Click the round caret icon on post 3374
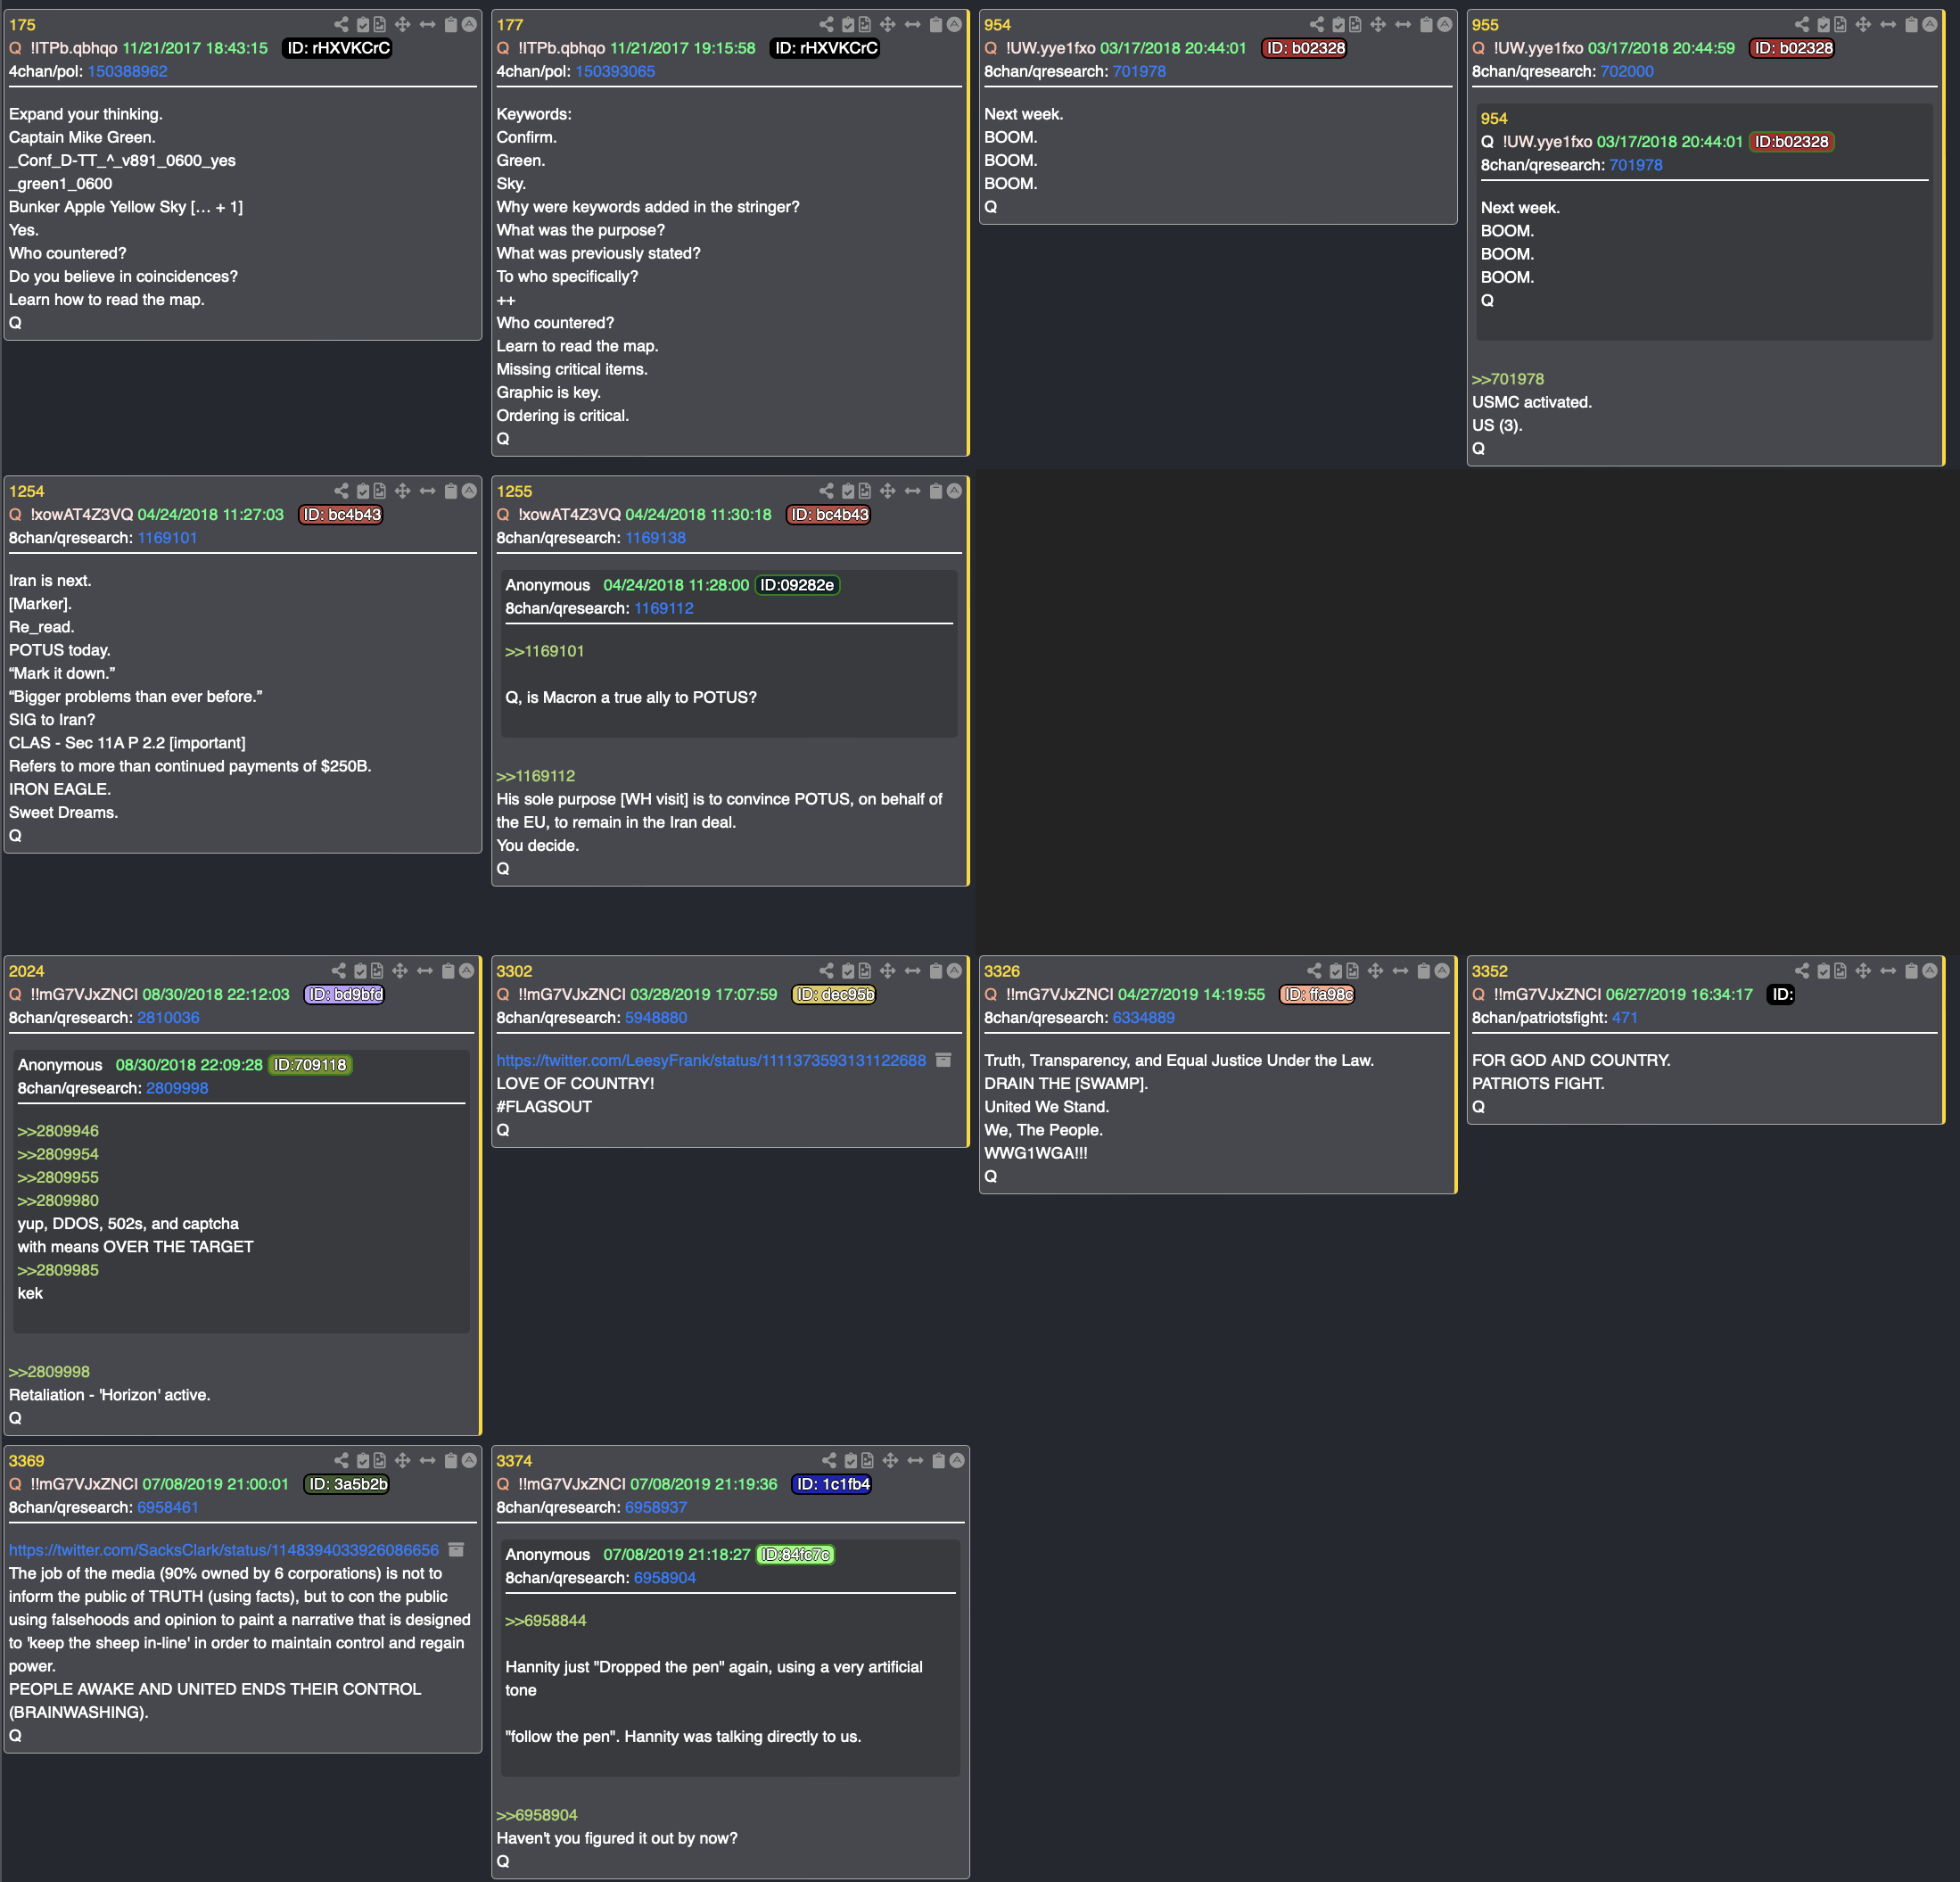The height and width of the screenshot is (1882, 1960). 957,1461
